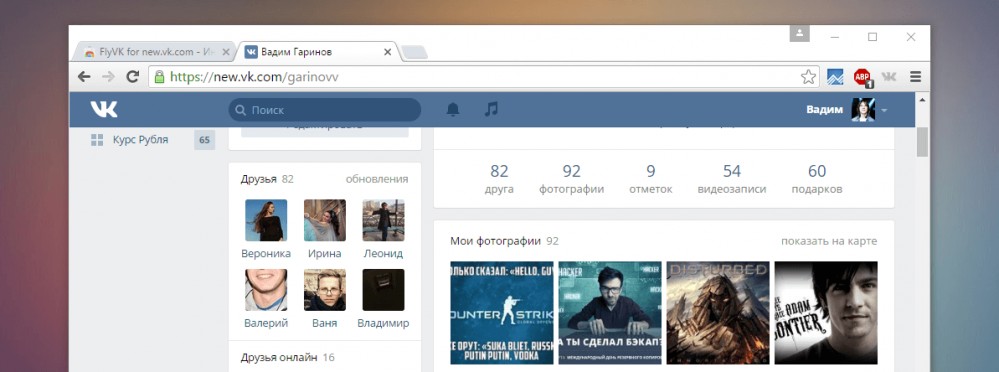The height and width of the screenshot is (372, 999).
Task: Open Мои фотографии header link
Action: (495, 241)
